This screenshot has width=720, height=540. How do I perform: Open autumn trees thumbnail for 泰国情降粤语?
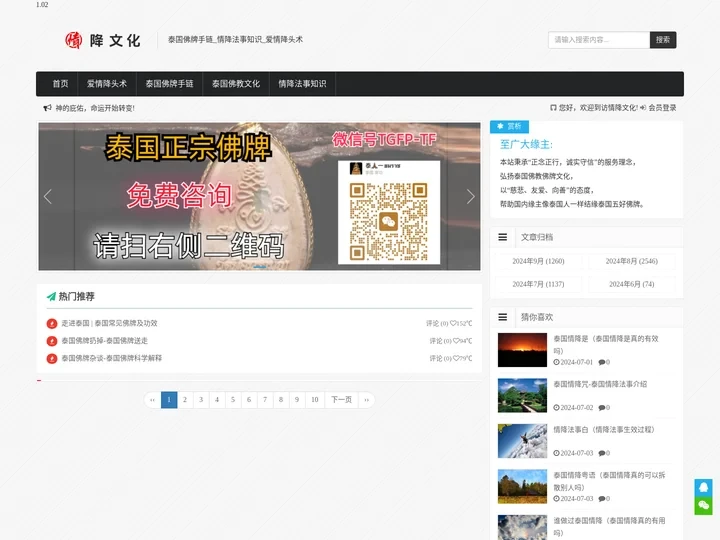pos(522,487)
